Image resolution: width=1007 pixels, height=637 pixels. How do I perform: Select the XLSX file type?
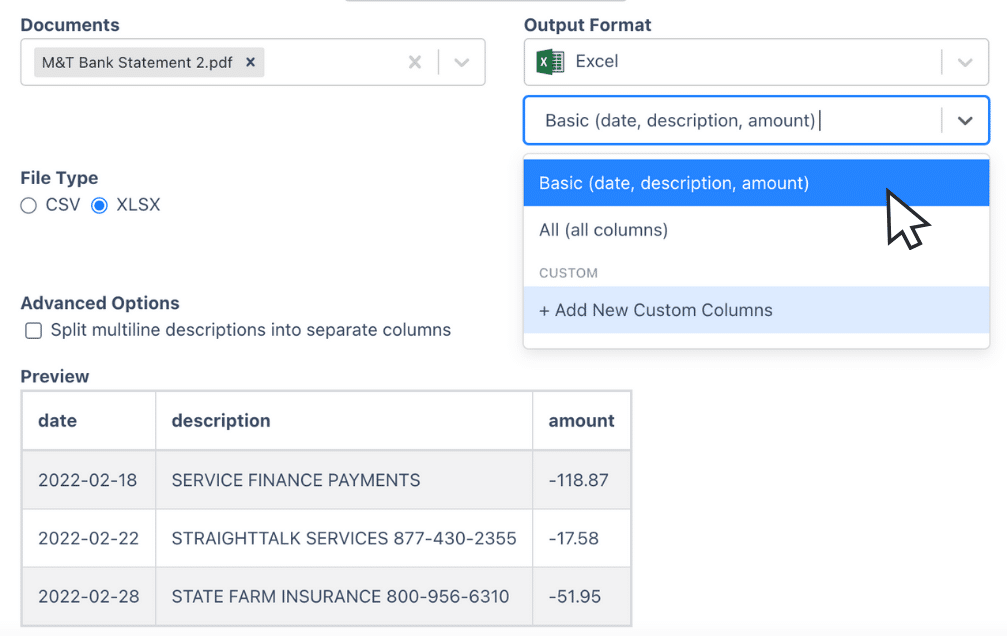pyautogui.click(x=99, y=205)
